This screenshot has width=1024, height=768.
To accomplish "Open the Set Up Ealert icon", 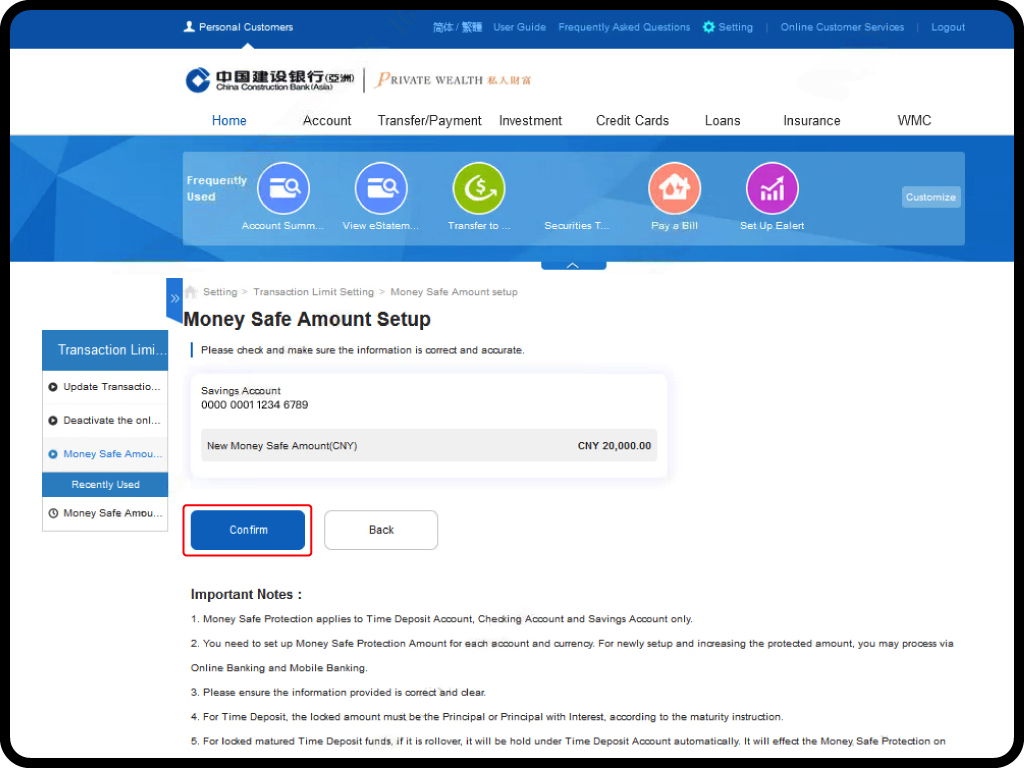I will point(772,188).
